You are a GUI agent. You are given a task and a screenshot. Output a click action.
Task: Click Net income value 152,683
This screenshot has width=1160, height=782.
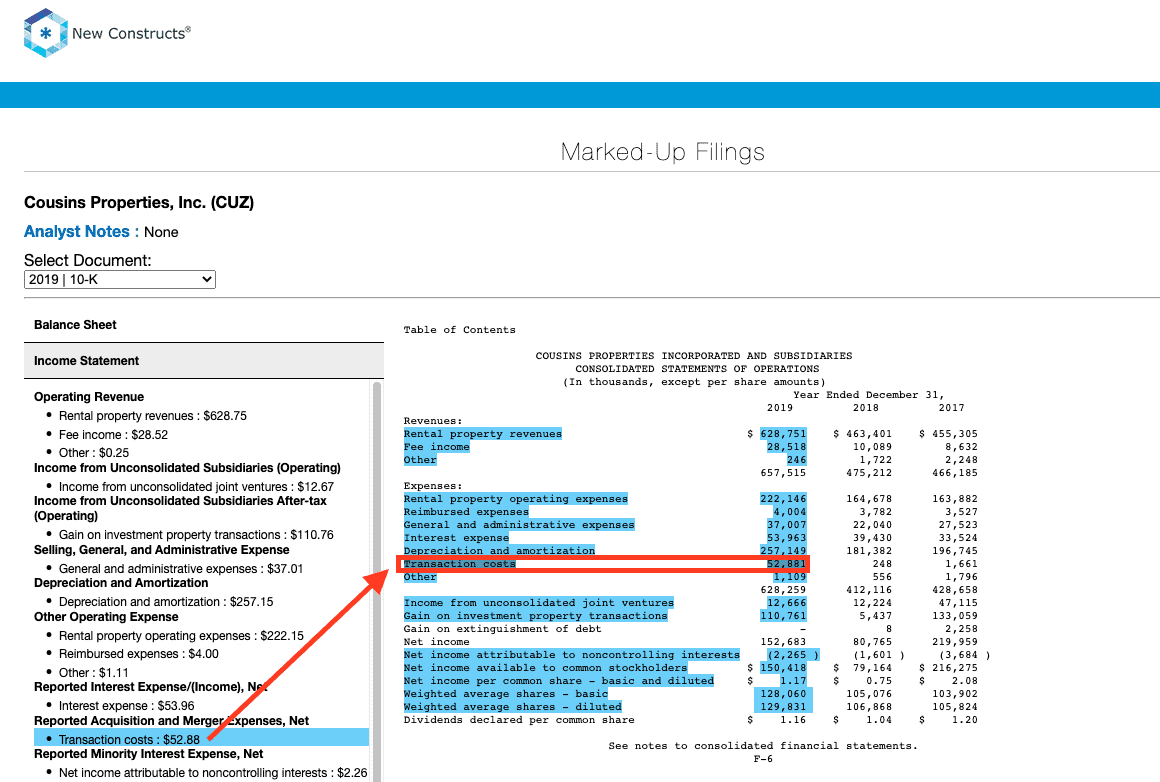(x=783, y=642)
